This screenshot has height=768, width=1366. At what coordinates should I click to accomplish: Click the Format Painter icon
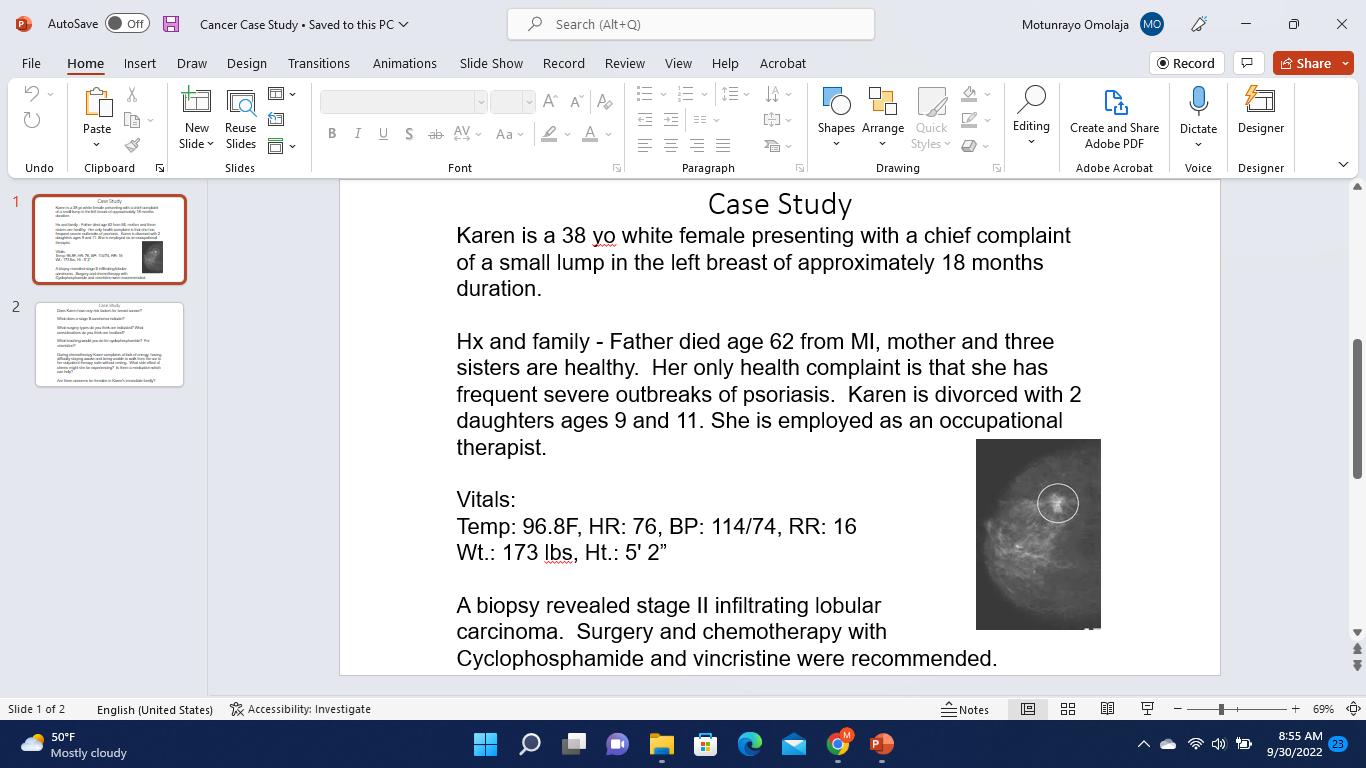(x=132, y=145)
